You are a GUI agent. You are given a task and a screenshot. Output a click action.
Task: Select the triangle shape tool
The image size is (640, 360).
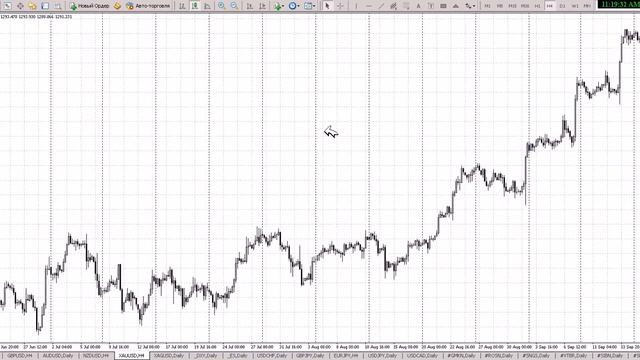click(x=456, y=6)
